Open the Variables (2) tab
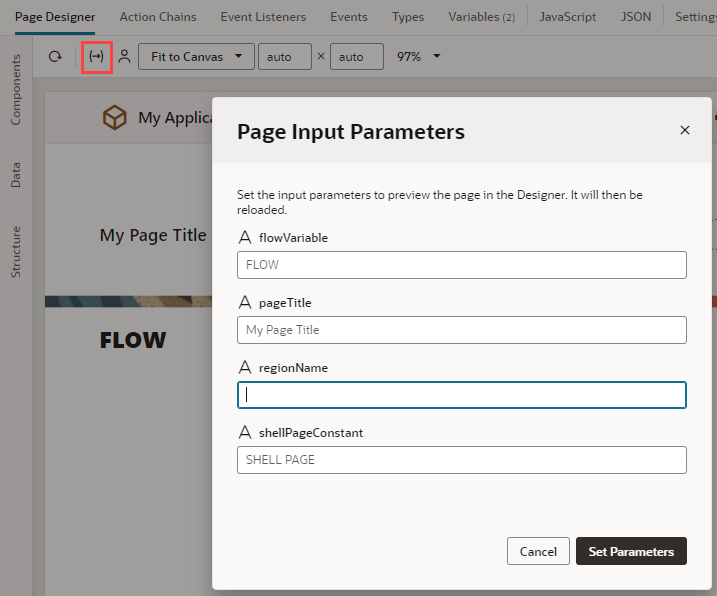 pyautogui.click(x=482, y=17)
